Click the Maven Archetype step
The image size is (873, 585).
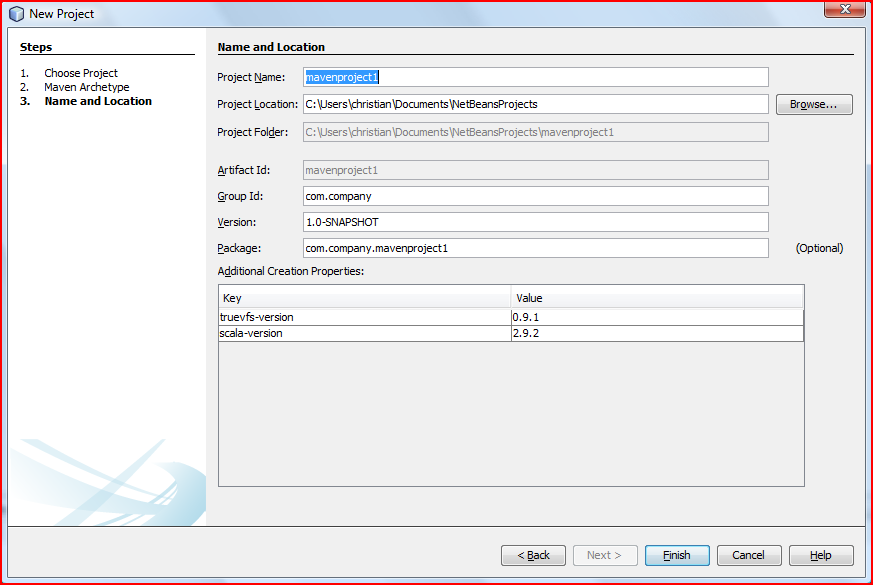pyautogui.click(x=87, y=87)
